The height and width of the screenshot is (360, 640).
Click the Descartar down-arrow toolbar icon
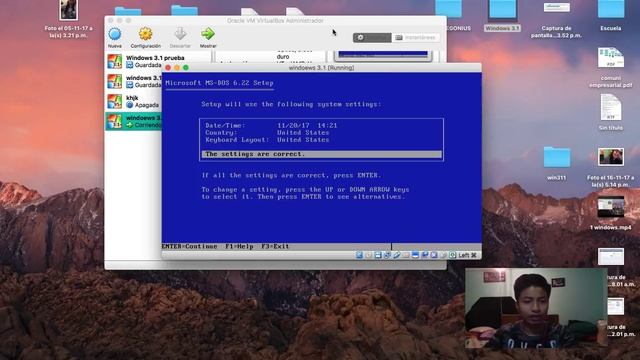[x=180, y=34]
